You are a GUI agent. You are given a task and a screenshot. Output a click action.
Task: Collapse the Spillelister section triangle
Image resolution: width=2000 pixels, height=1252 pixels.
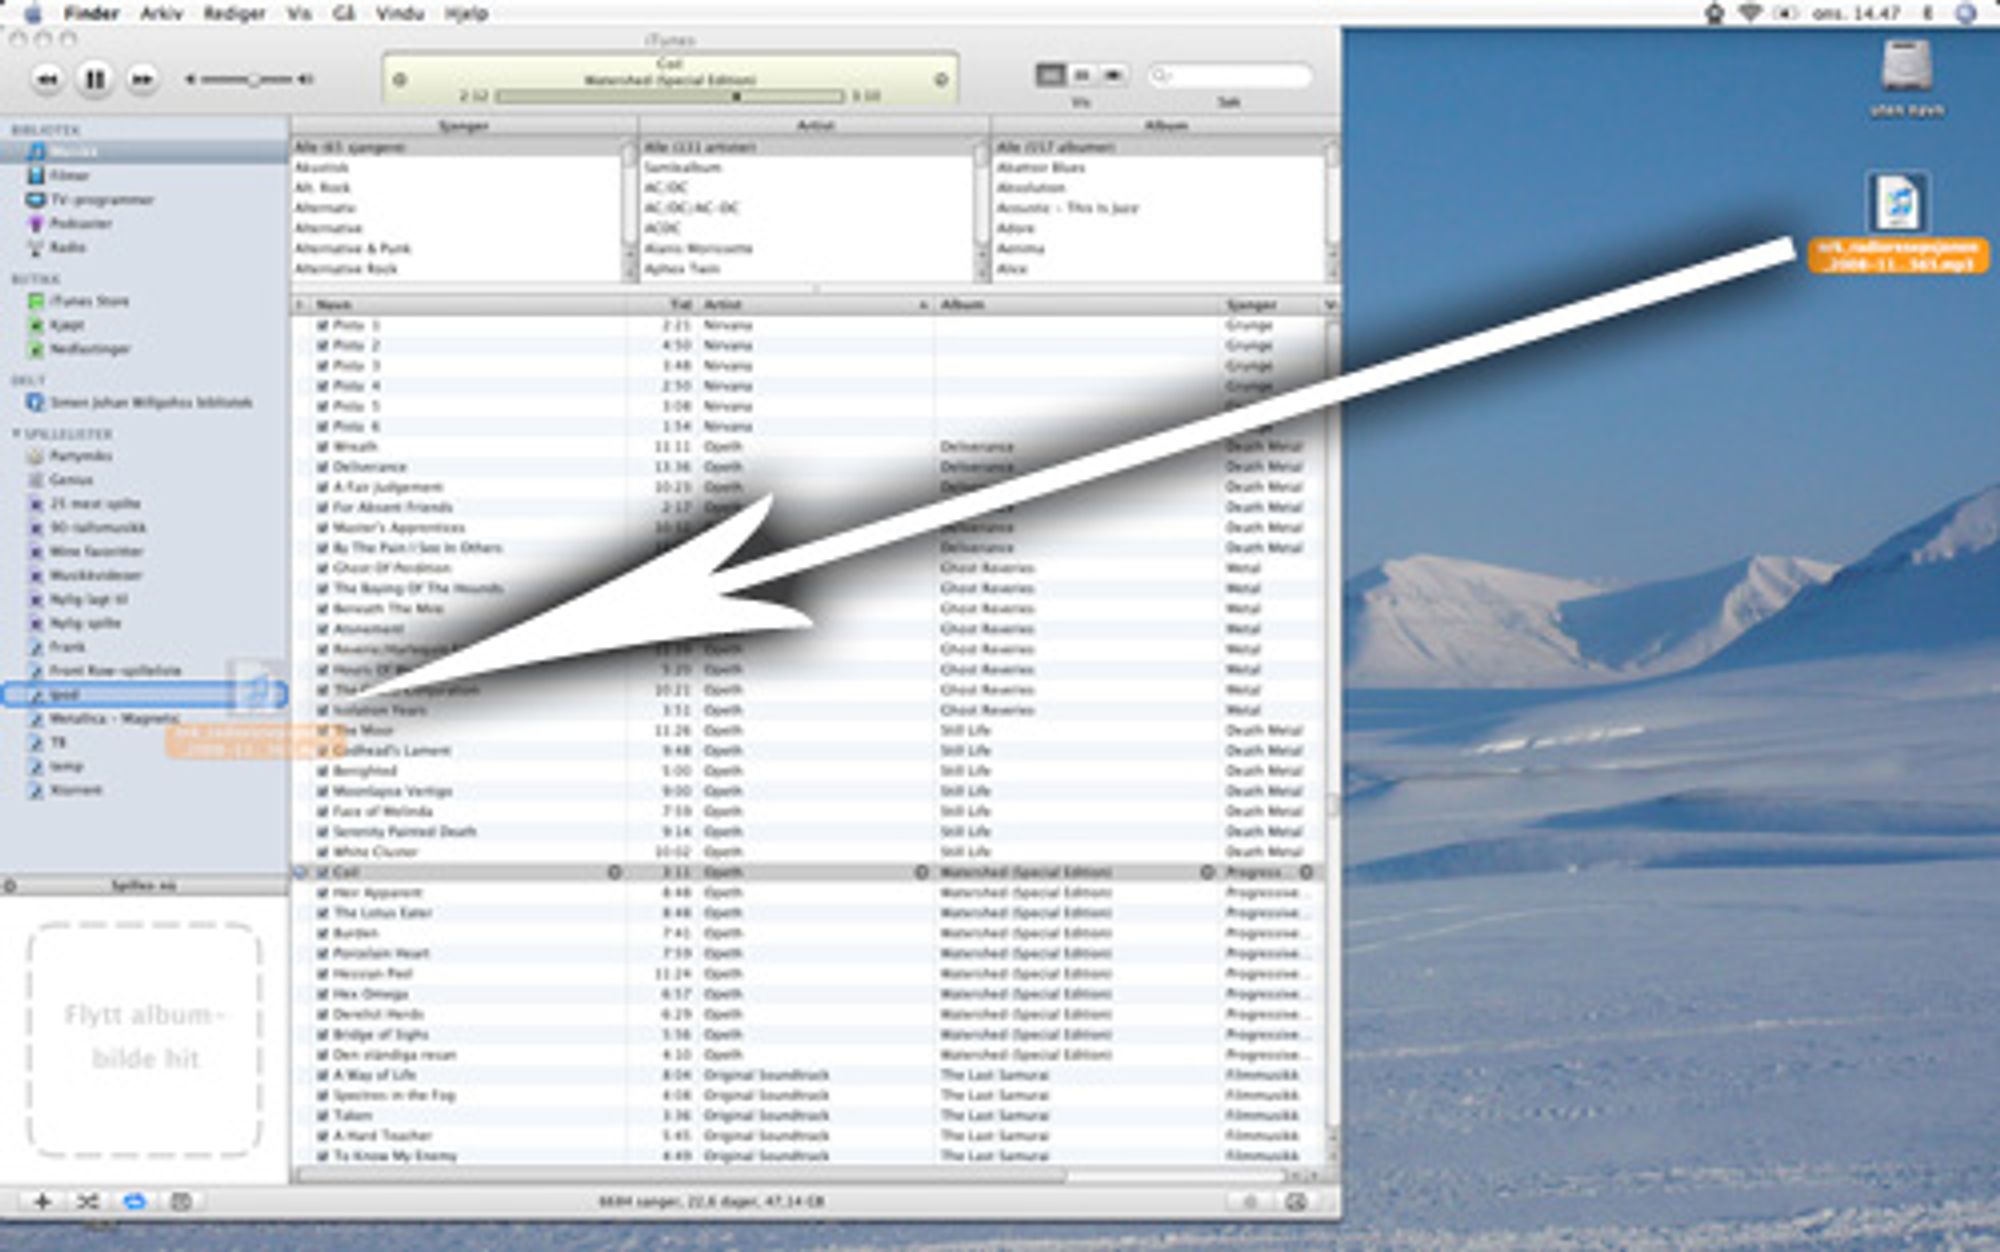16,434
